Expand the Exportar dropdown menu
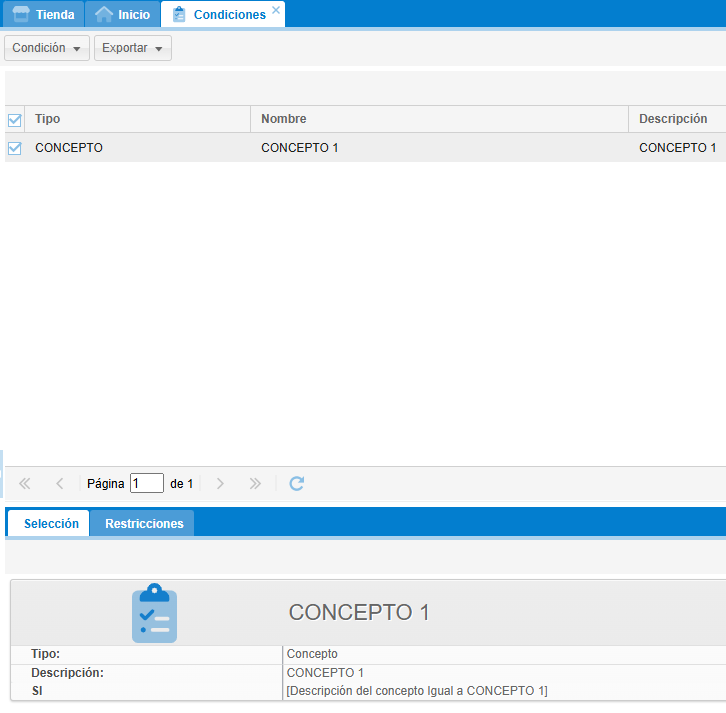This screenshot has width=726, height=713. [x=132, y=48]
